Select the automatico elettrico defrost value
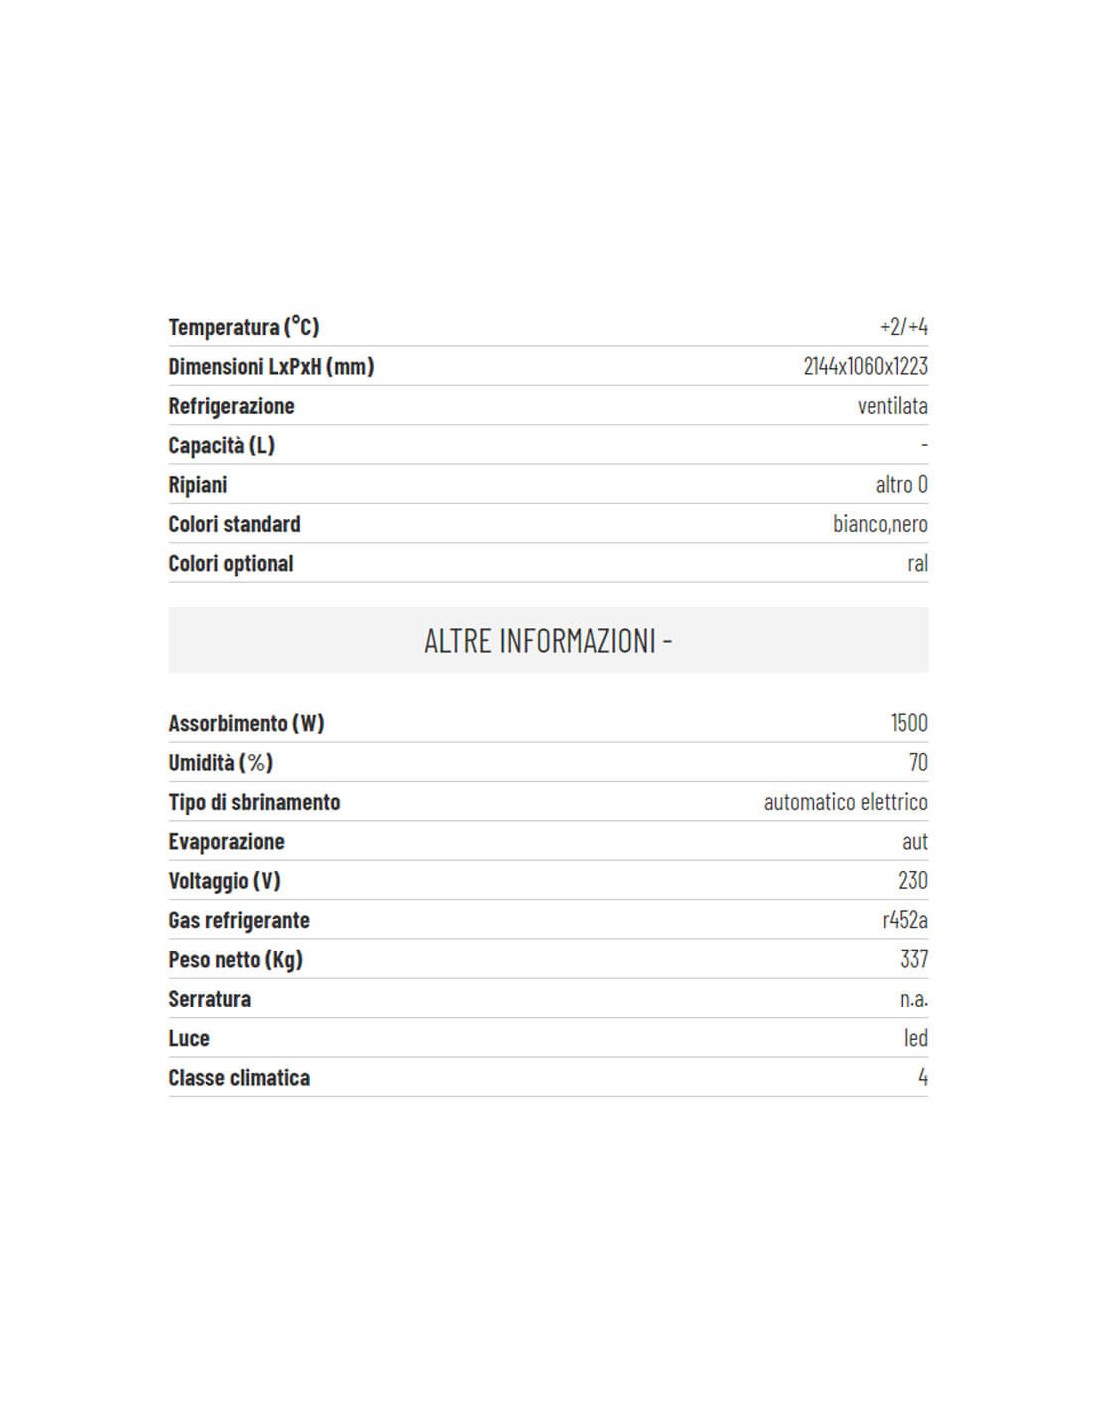1100x1422 pixels. [x=845, y=802]
